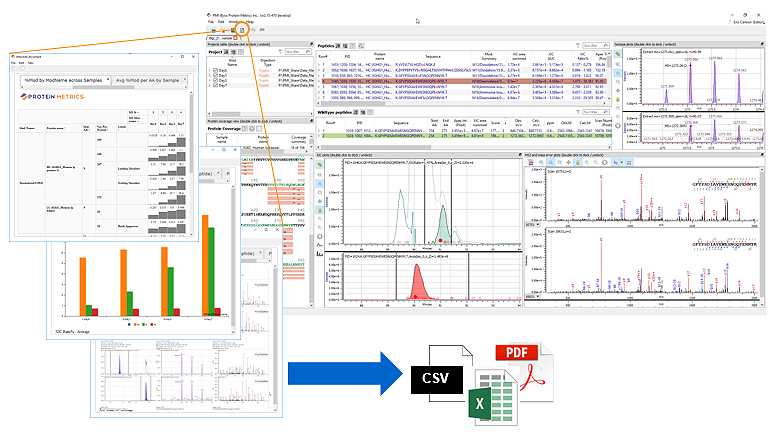Screen dimensions: 774x432
Task: Click the circle reset icon in XIC plots toolbar
Action: tap(320, 236)
